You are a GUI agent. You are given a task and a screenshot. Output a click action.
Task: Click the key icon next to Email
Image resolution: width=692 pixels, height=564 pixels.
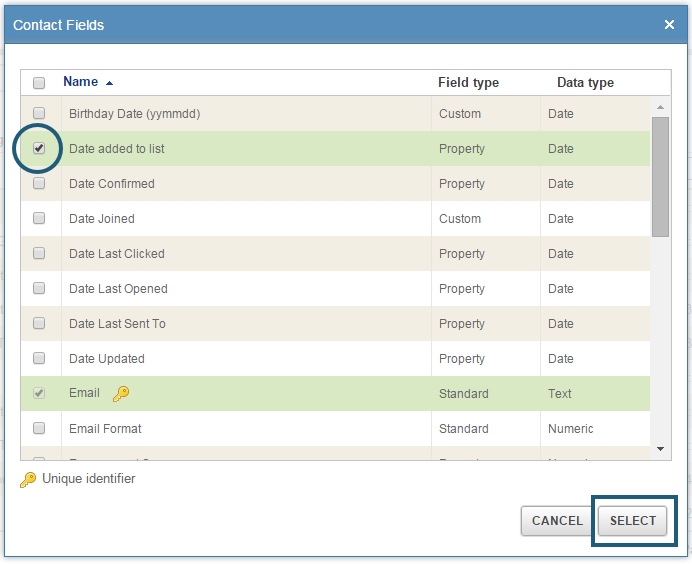(x=120, y=394)
